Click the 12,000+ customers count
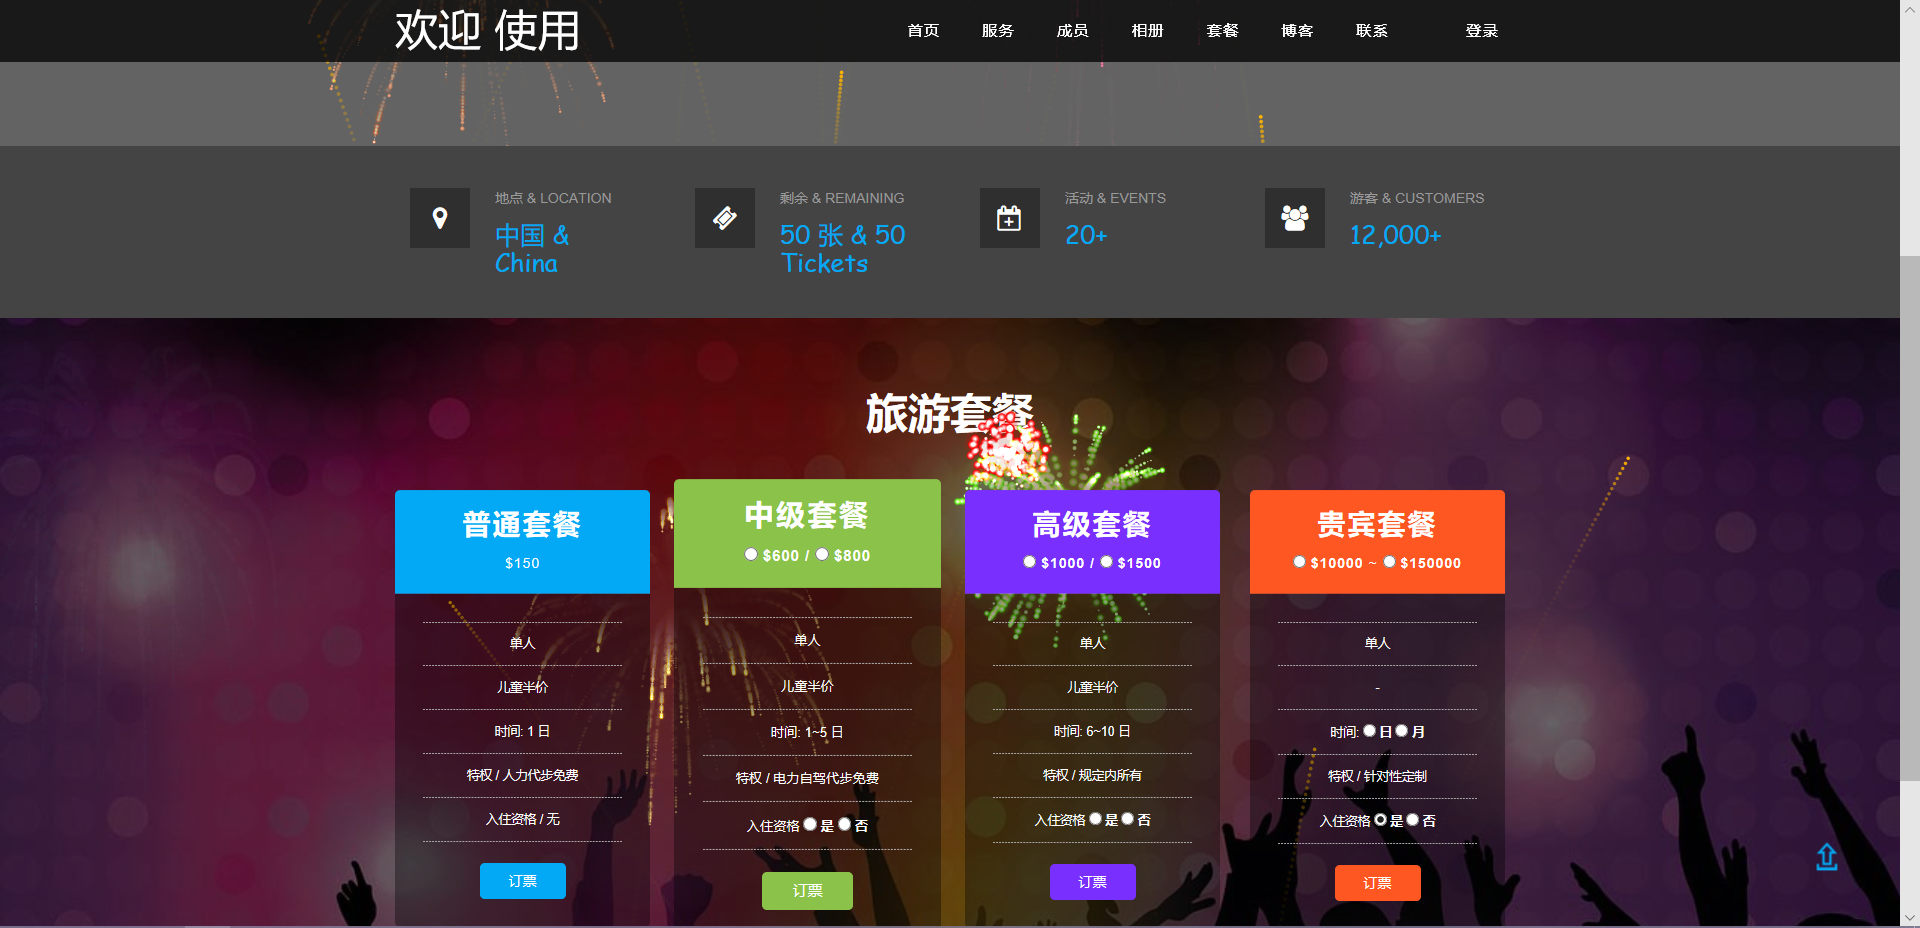This screenshot has height=928, width=1920. click(x=1395, y=235)
